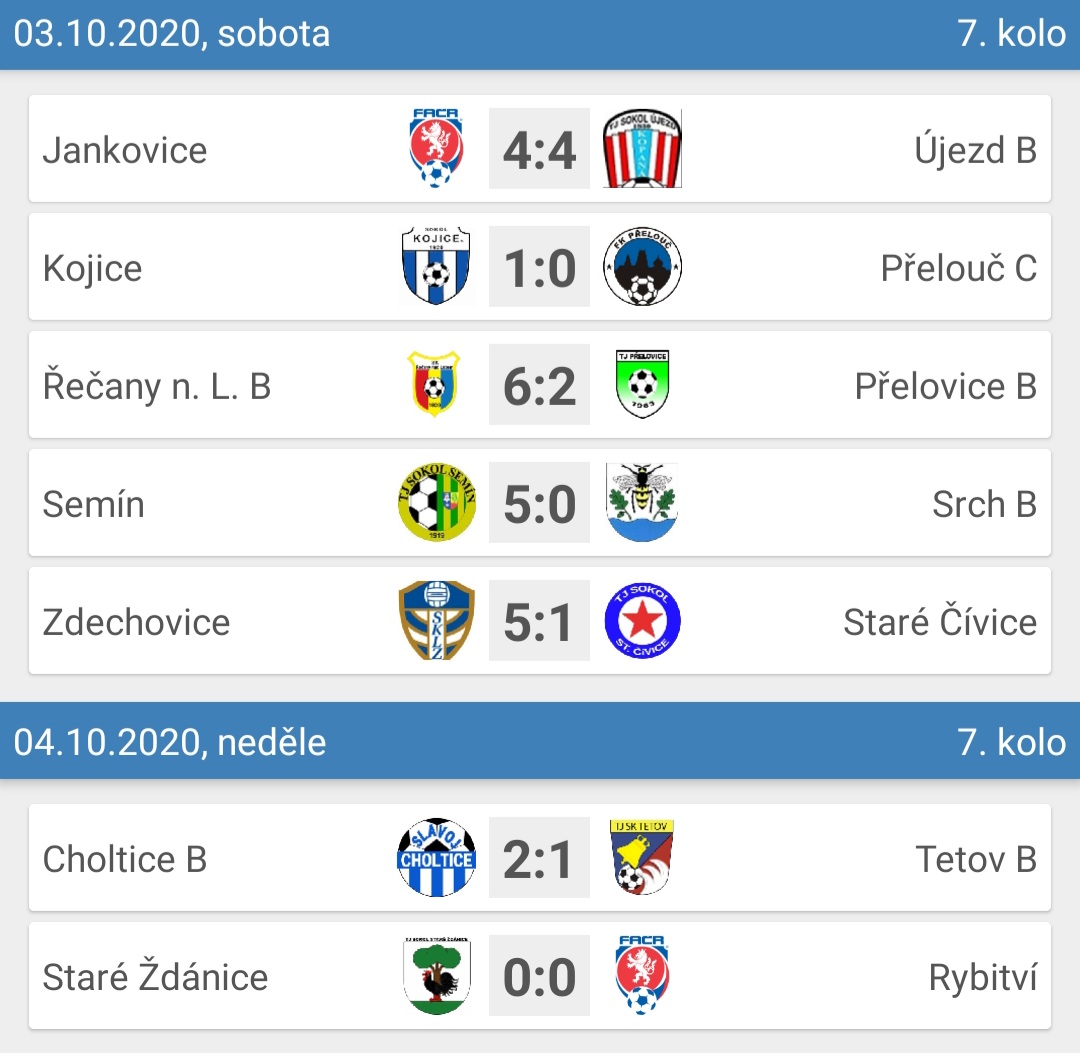Click the TJ Sokol St. Čívice star logo

tap(642, 620)
